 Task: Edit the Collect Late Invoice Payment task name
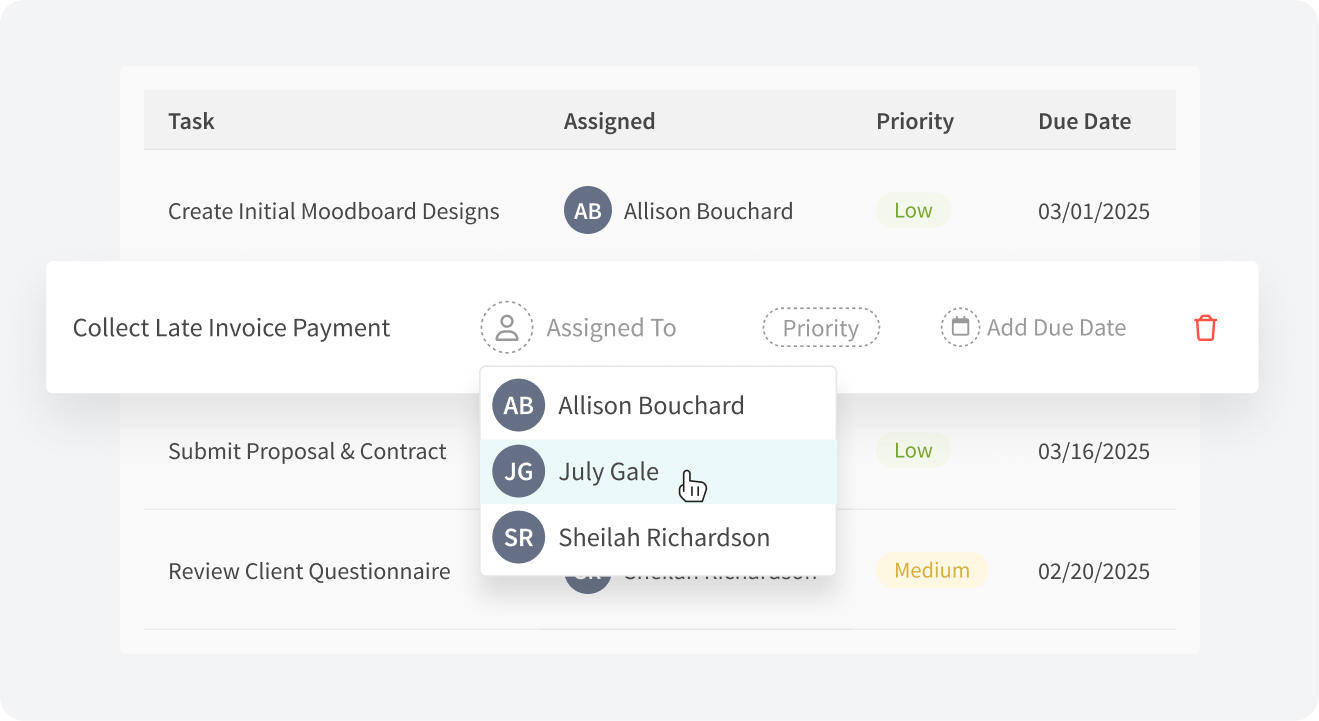[231, 328]
